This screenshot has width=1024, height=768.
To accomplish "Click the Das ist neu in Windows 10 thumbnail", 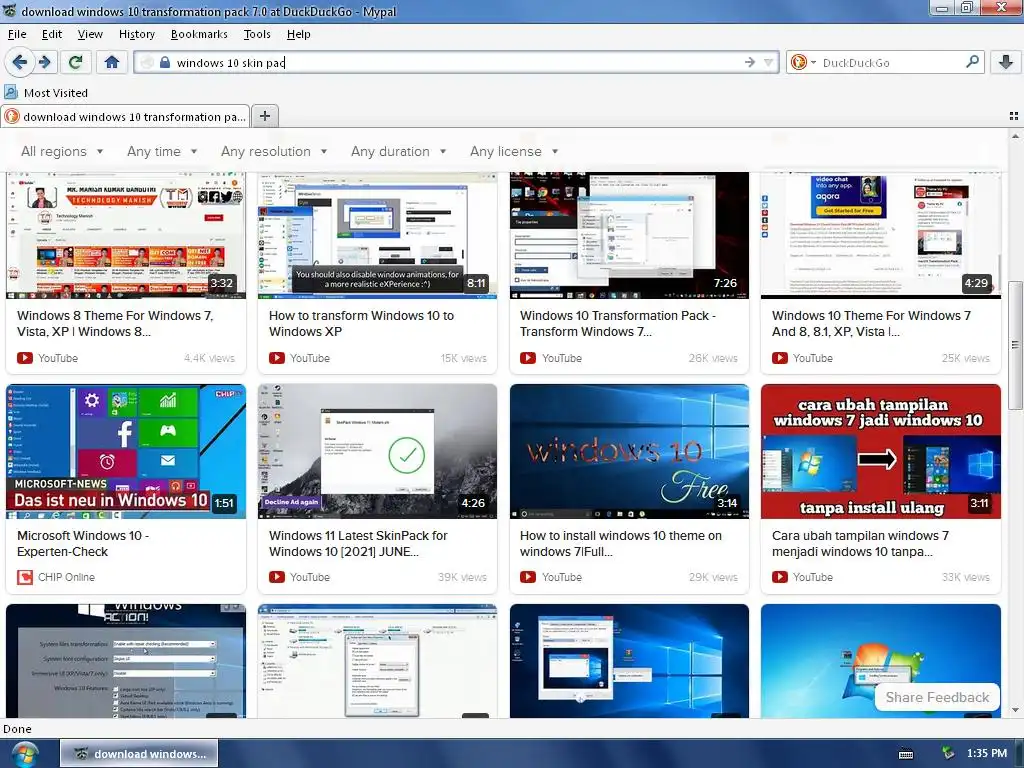I will [126, 451].
